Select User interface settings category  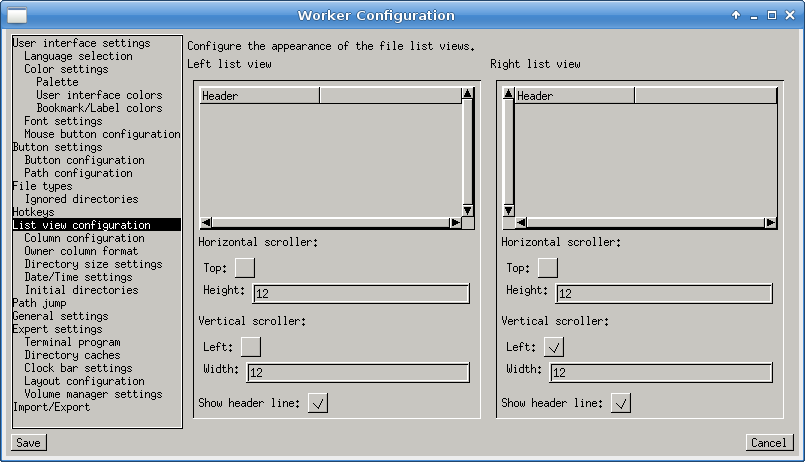(81, 43)
